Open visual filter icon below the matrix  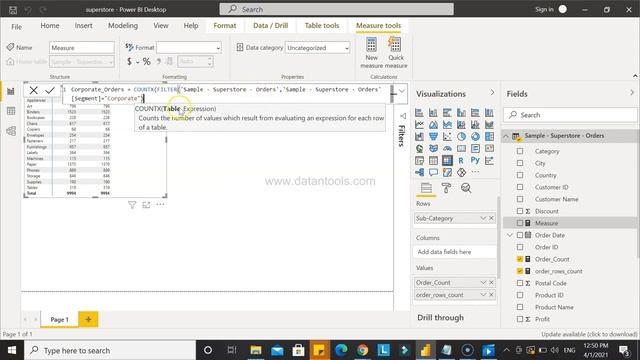pyautogui.click(x=132, y=205)
